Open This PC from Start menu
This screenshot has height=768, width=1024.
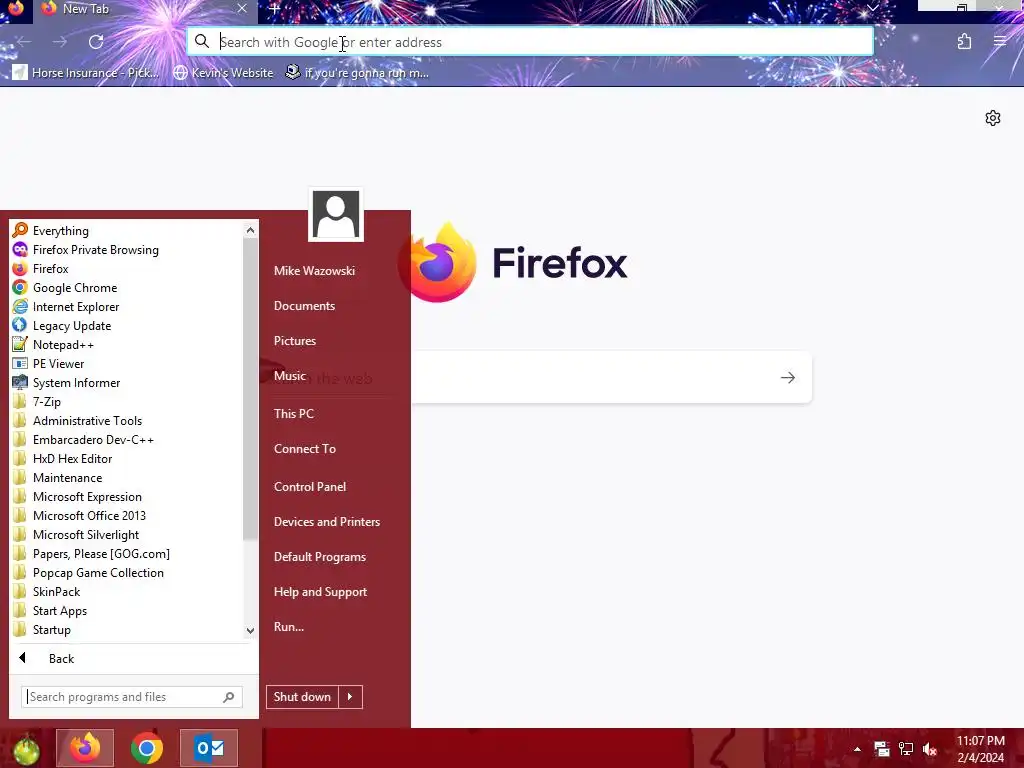[293, 413]
